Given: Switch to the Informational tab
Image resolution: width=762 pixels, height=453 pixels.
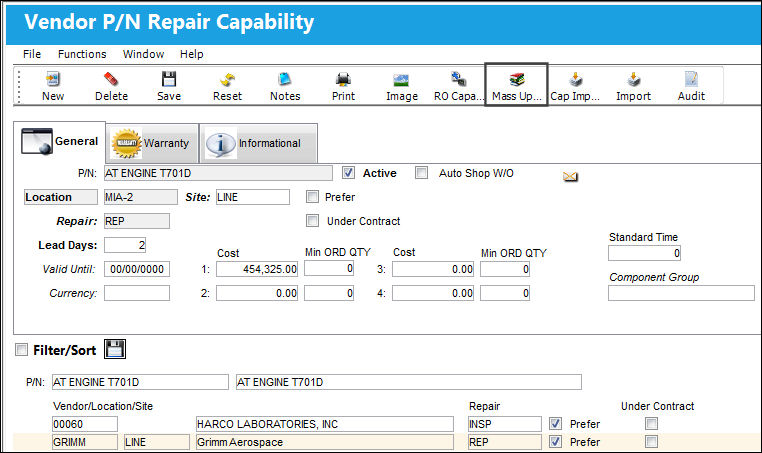Looking at the screenshot, I should [259, 143].
